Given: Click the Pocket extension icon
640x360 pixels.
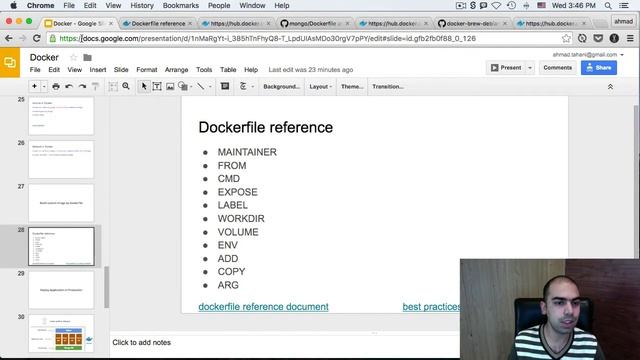Looking at the screenshot, I should coord(598,38).
